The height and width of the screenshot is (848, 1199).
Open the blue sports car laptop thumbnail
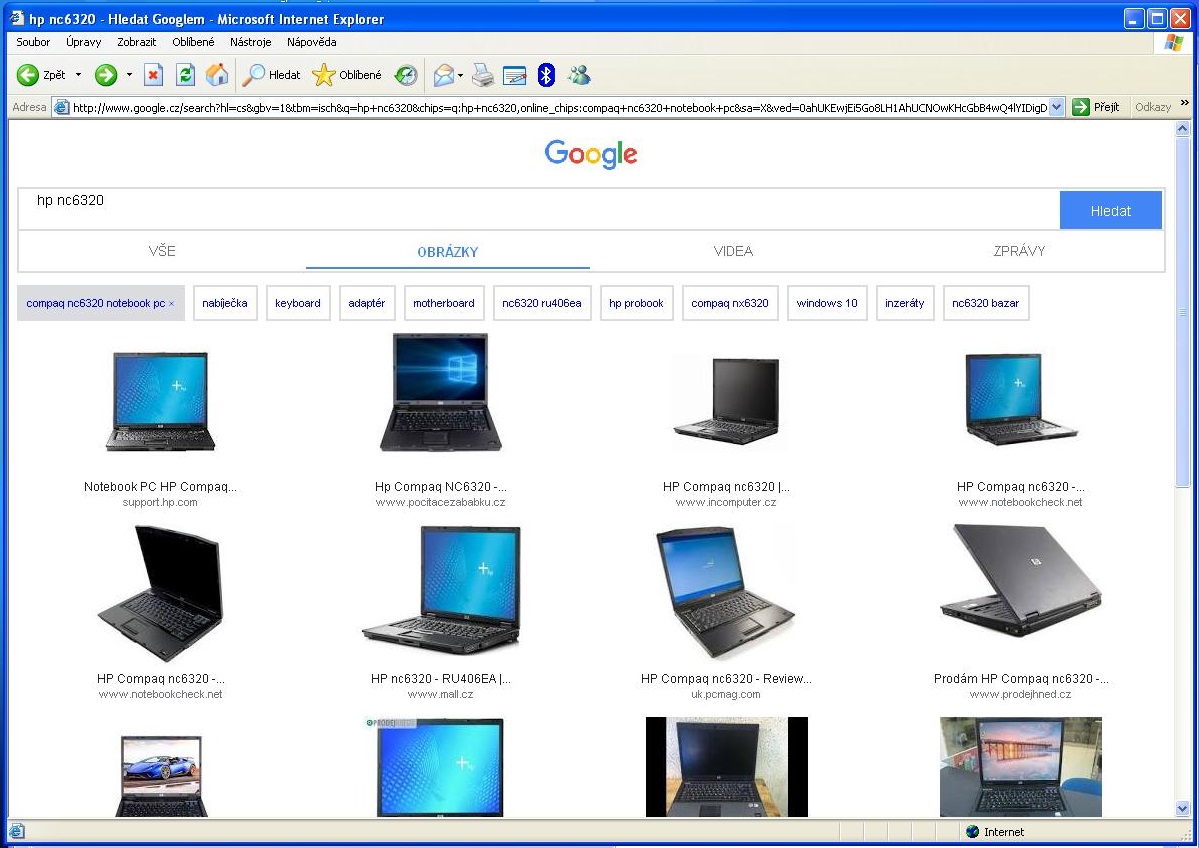[x=161, y=775]
